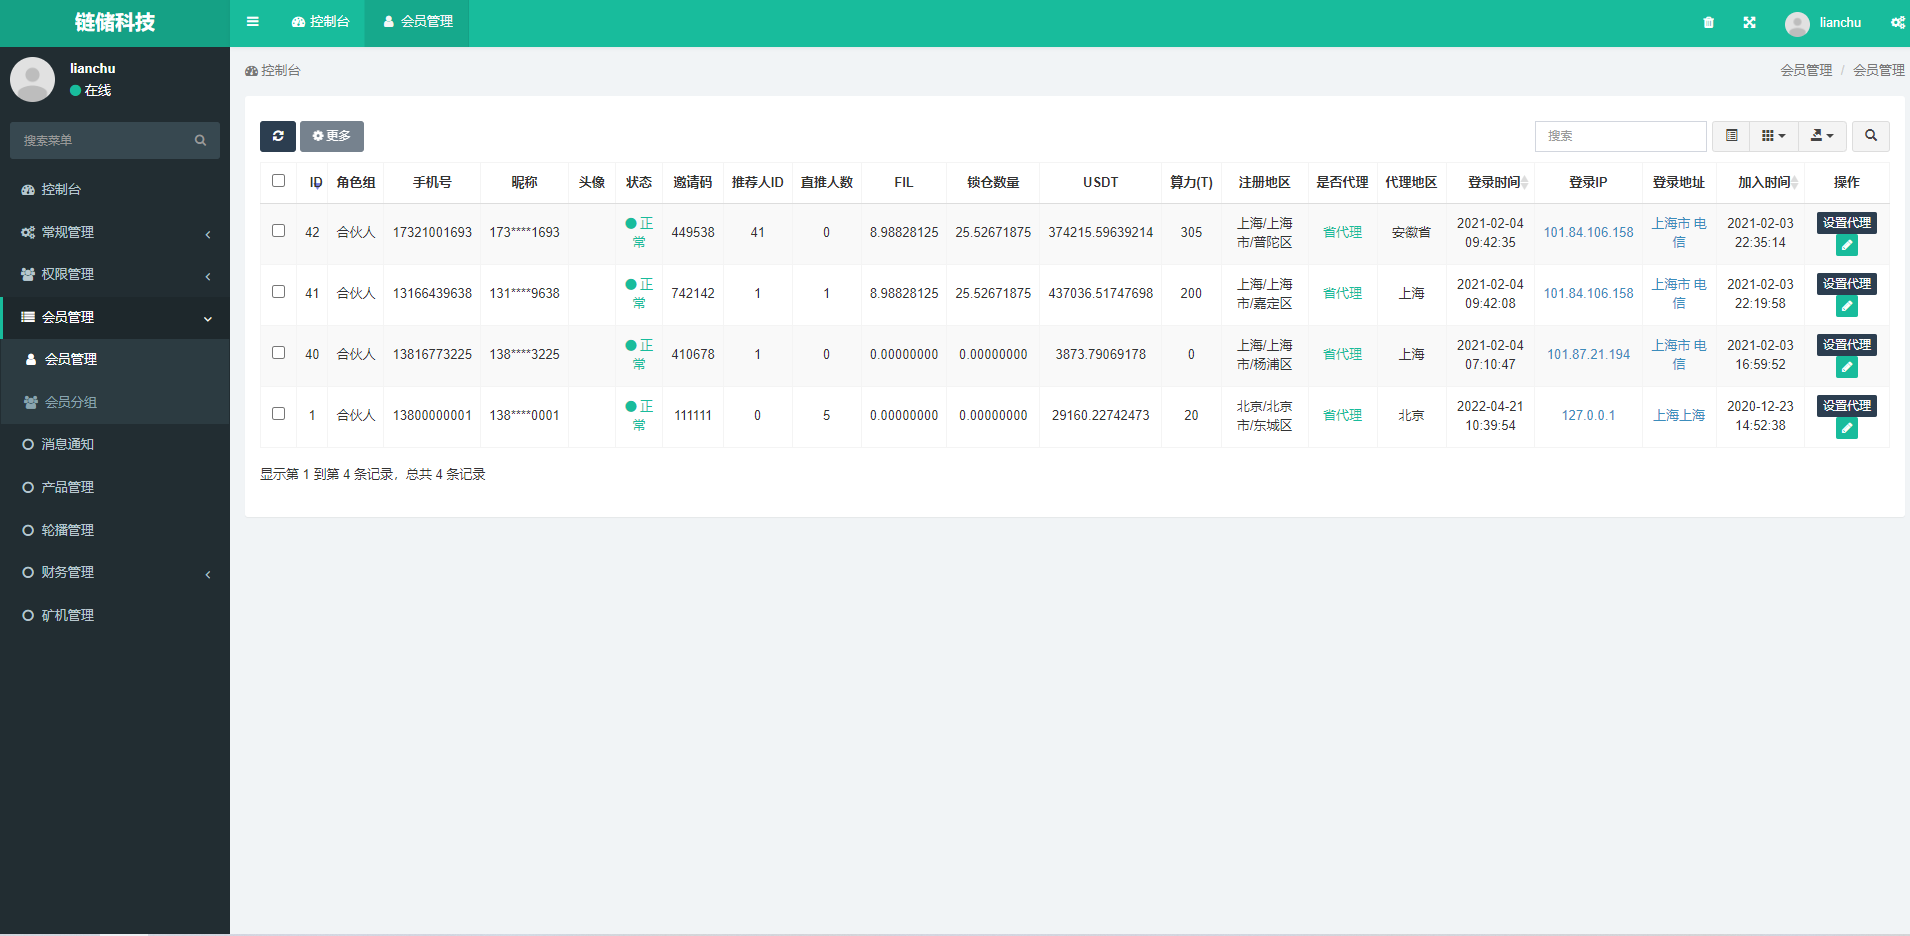
Task: Click the edit pencil icon on member ID 42
Action: [1846, 245]
